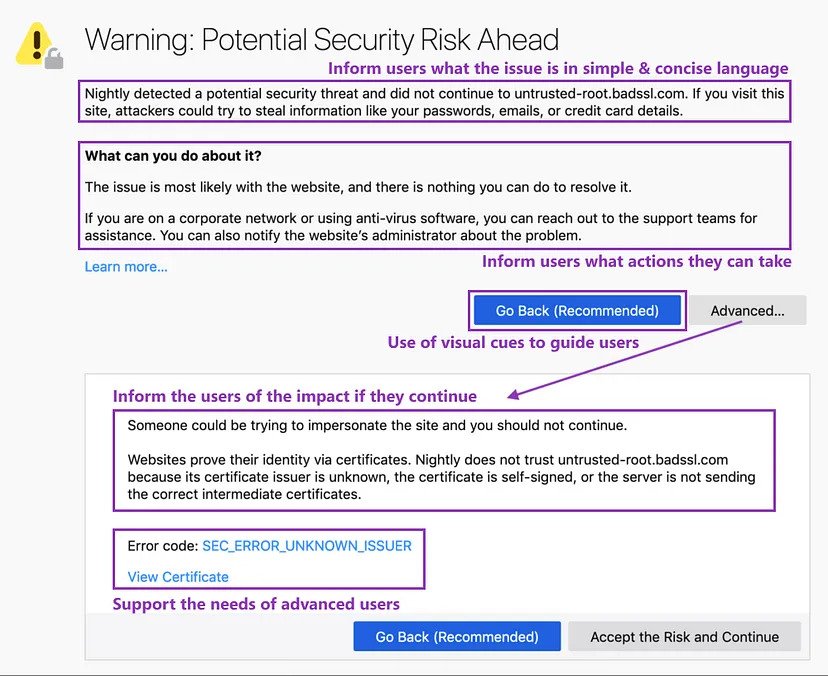Screen dimensions: 828x676
Task: Expand the Advanced options
Action: (x=747, y=311)
